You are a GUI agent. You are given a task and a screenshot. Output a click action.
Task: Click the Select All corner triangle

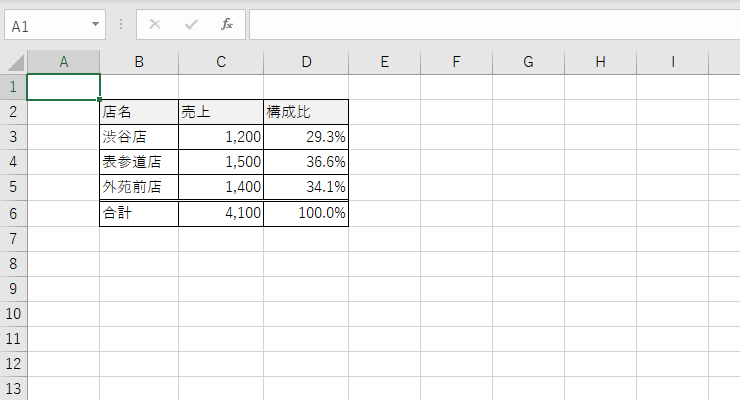tap(13, 62)
